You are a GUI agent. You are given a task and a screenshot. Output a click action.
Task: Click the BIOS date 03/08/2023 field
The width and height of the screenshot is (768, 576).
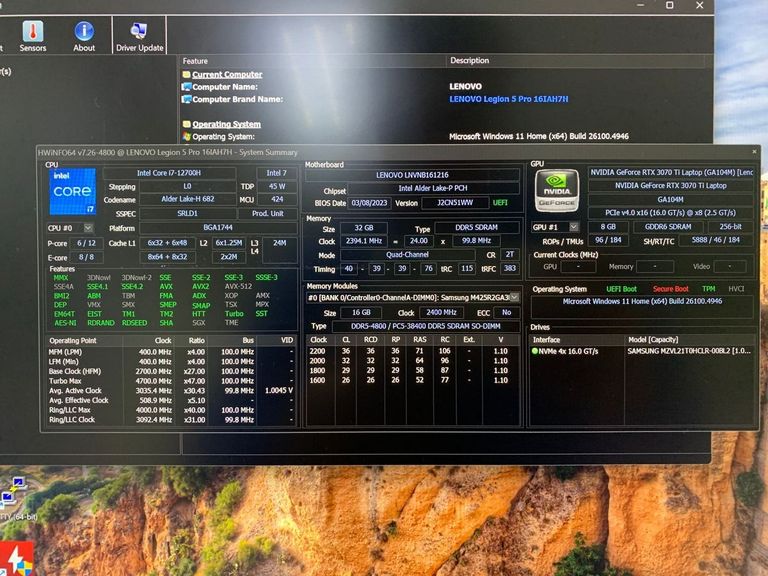pyautogui.click(x=369, y=203)
